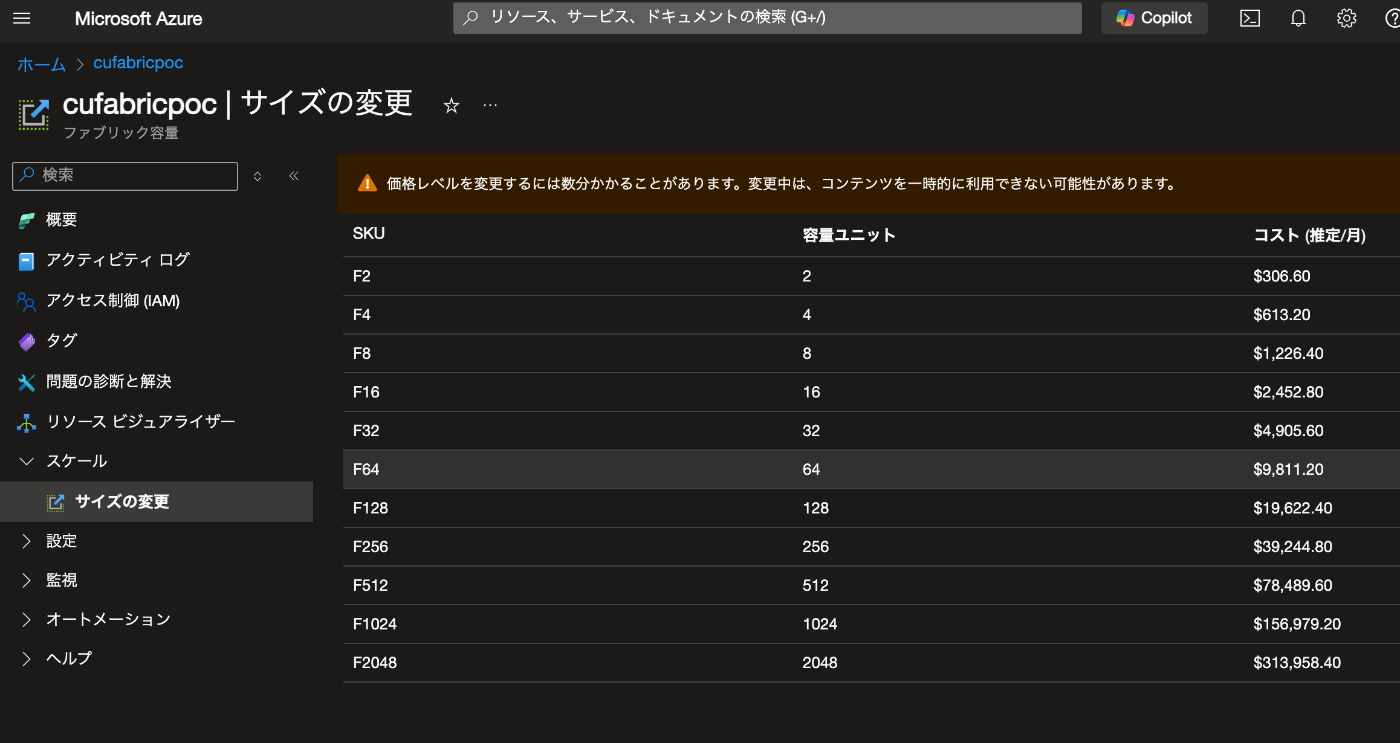Click the $306.60 cost cell
Viewport: 1400px width, 743px height.
pyautogui.click(x=1281, y=276)
